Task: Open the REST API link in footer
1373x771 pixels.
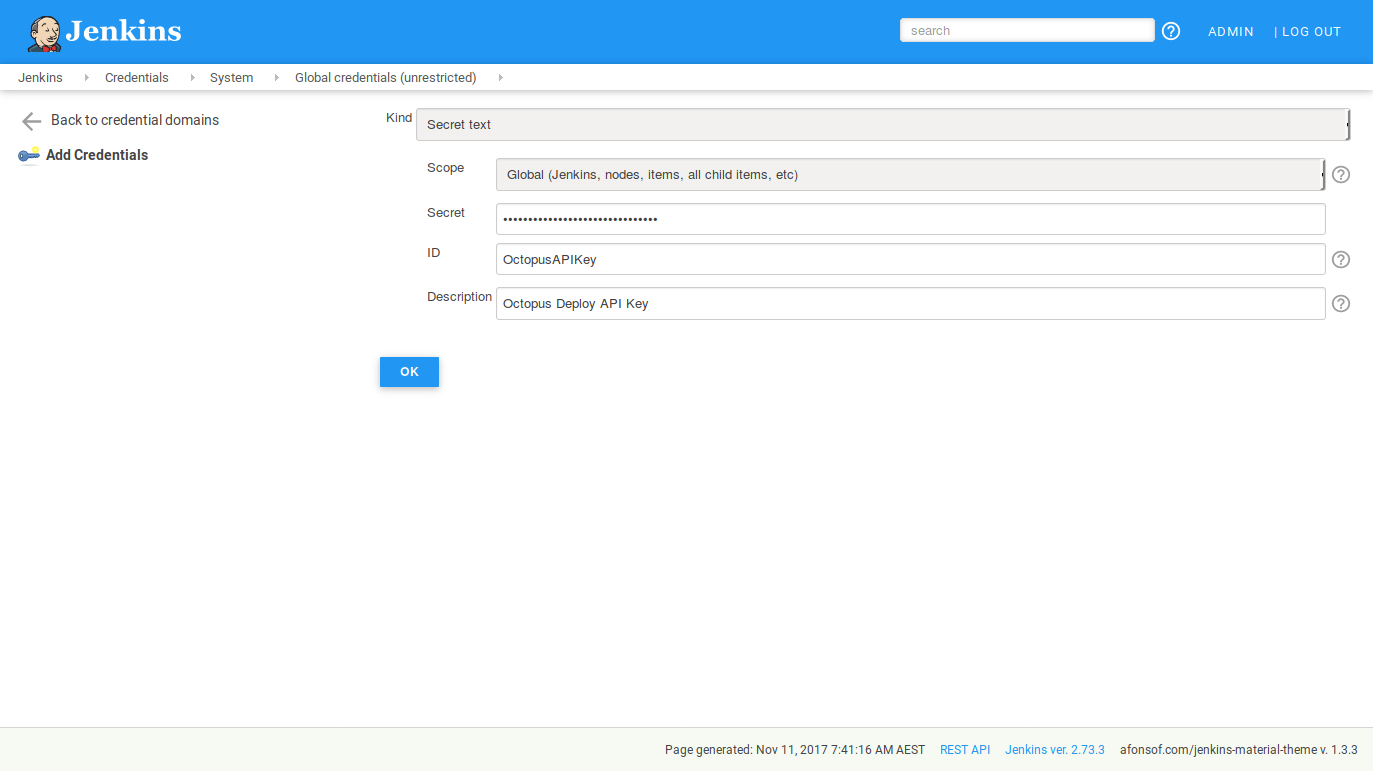Action: coord(964,750)
